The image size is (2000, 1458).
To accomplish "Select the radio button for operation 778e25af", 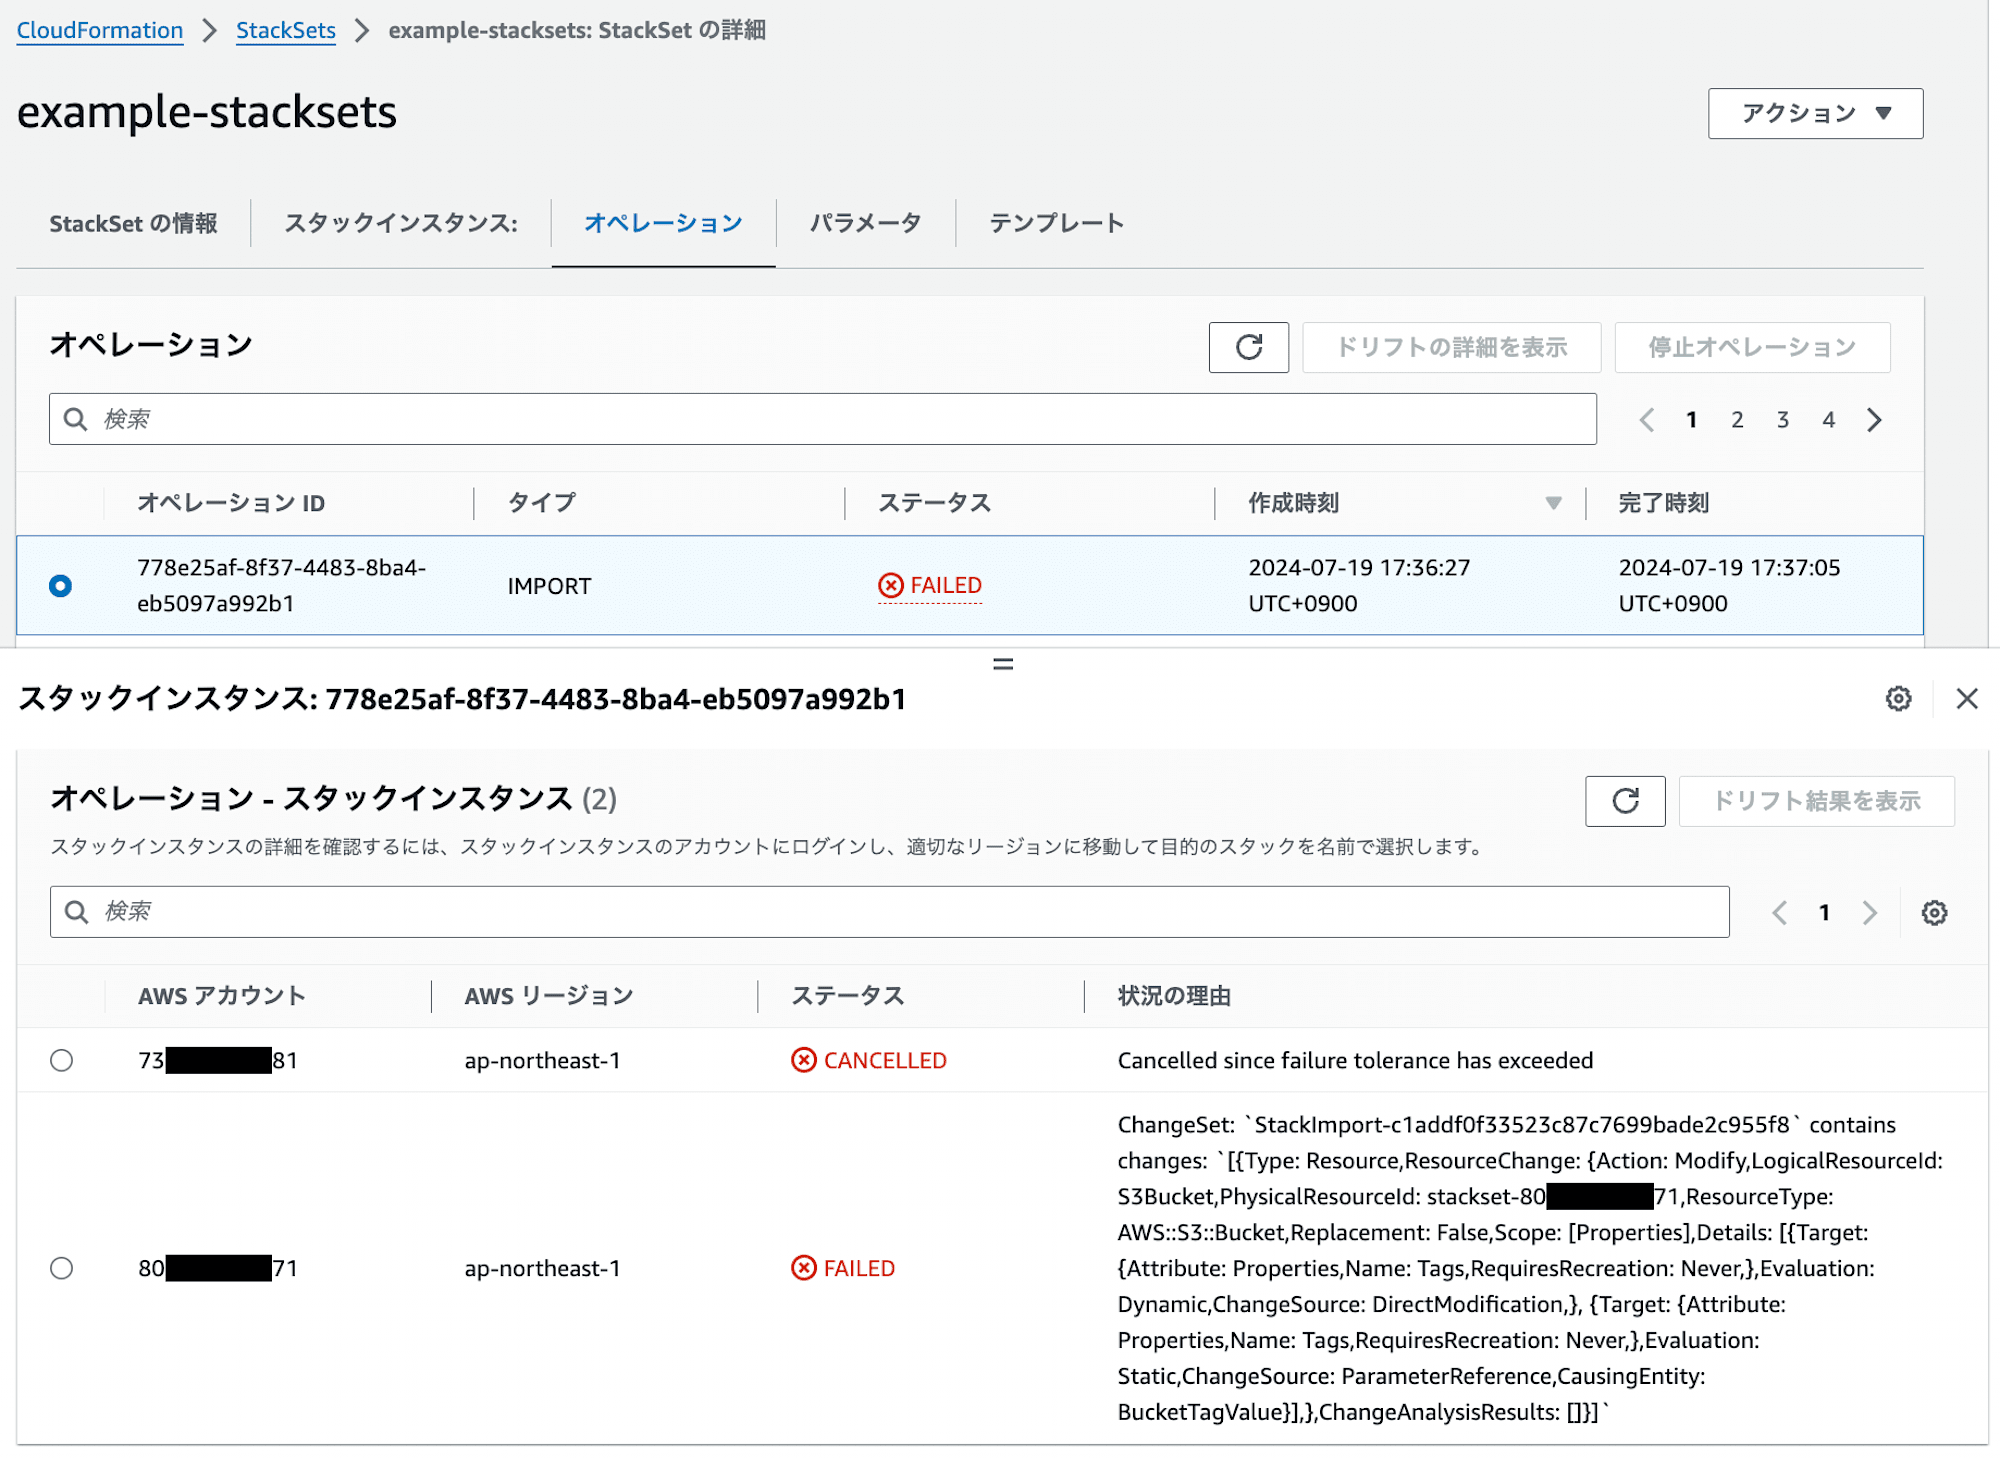I will coord(62,585).
